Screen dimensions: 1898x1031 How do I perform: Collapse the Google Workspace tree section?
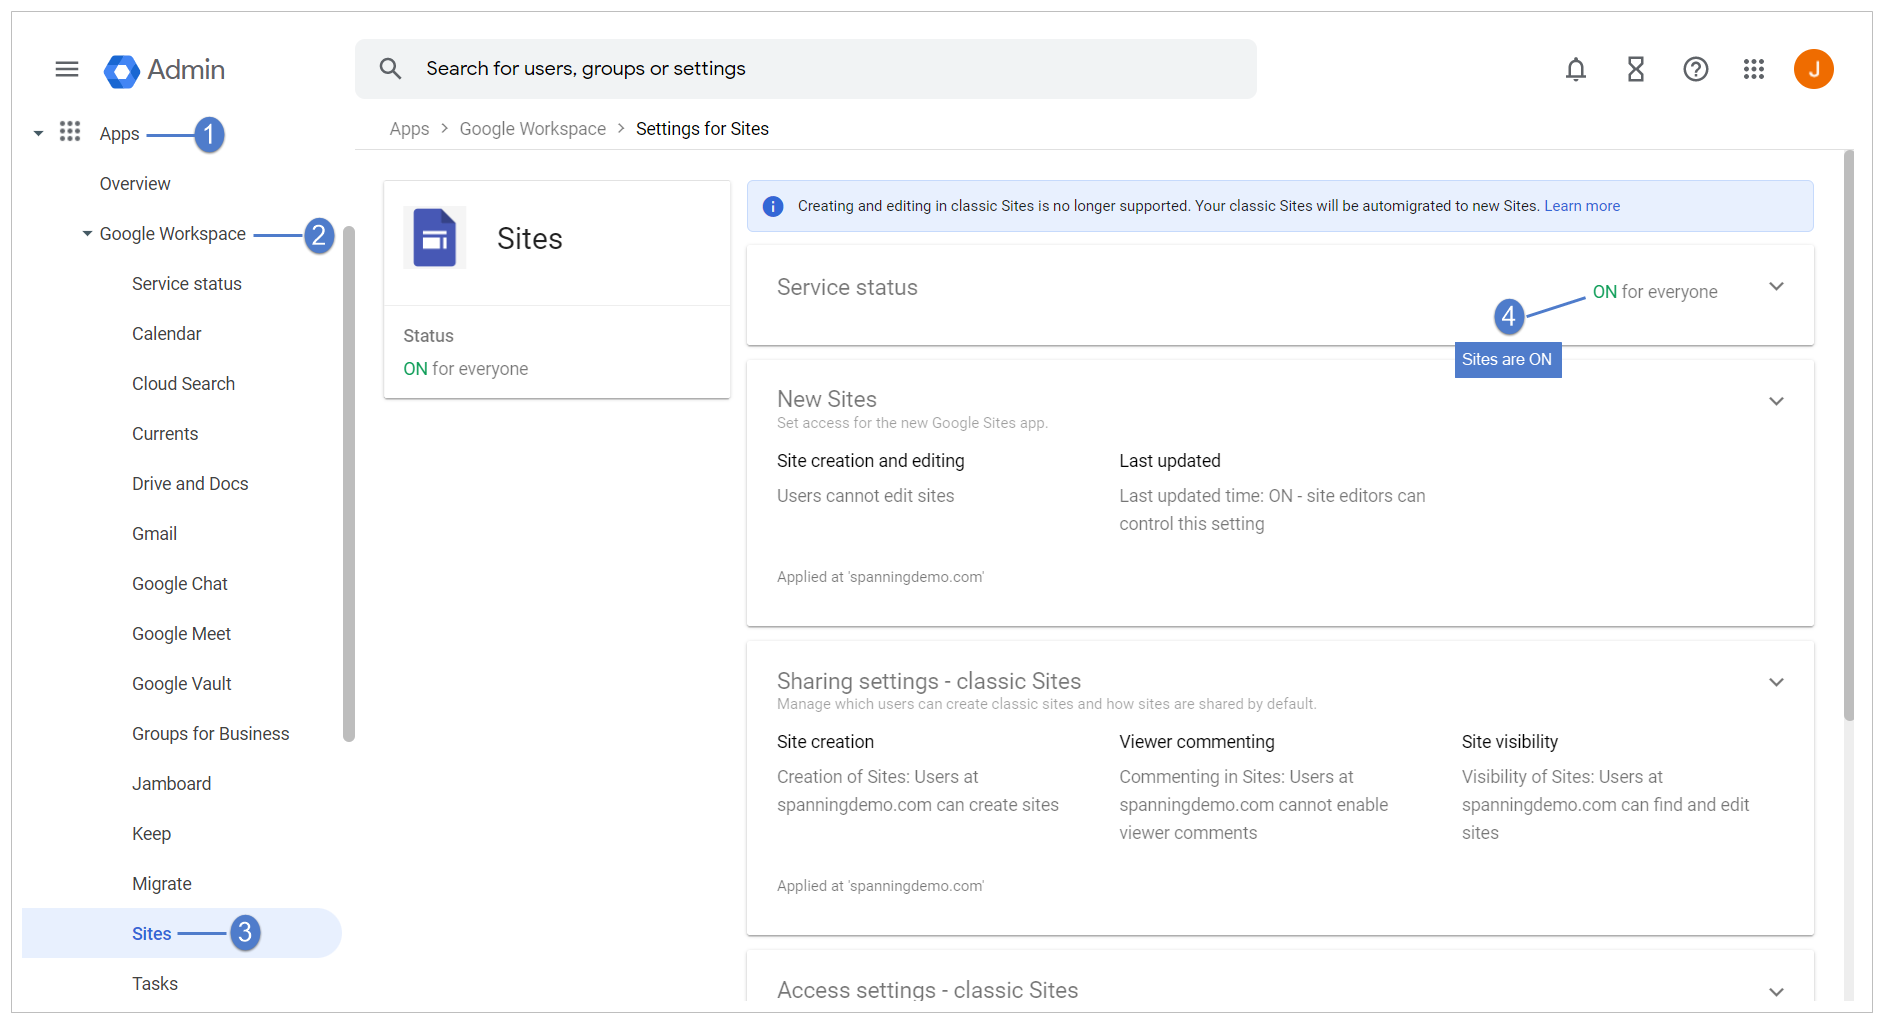click(87, 233)
